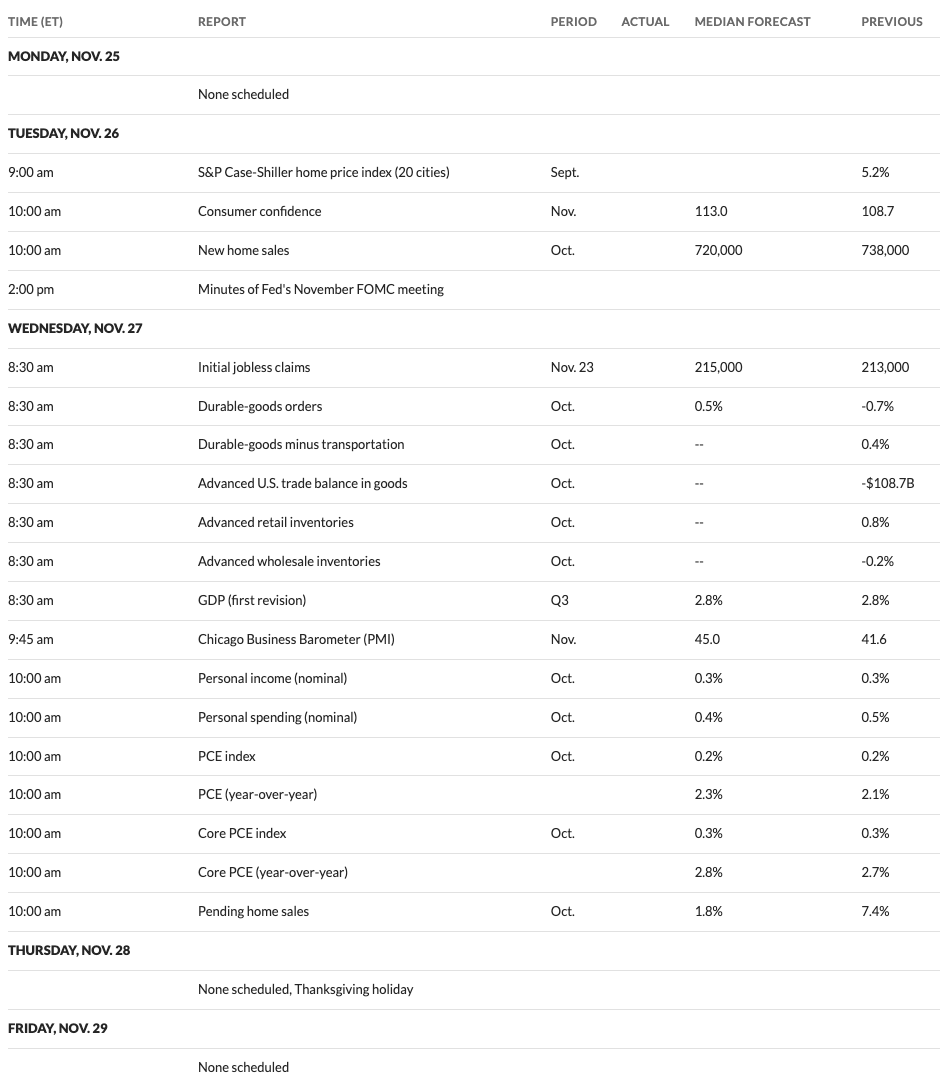940x1084 pixels.
Task: Open the Durable-goods minus transportation report
Action: tap(301, 444)
